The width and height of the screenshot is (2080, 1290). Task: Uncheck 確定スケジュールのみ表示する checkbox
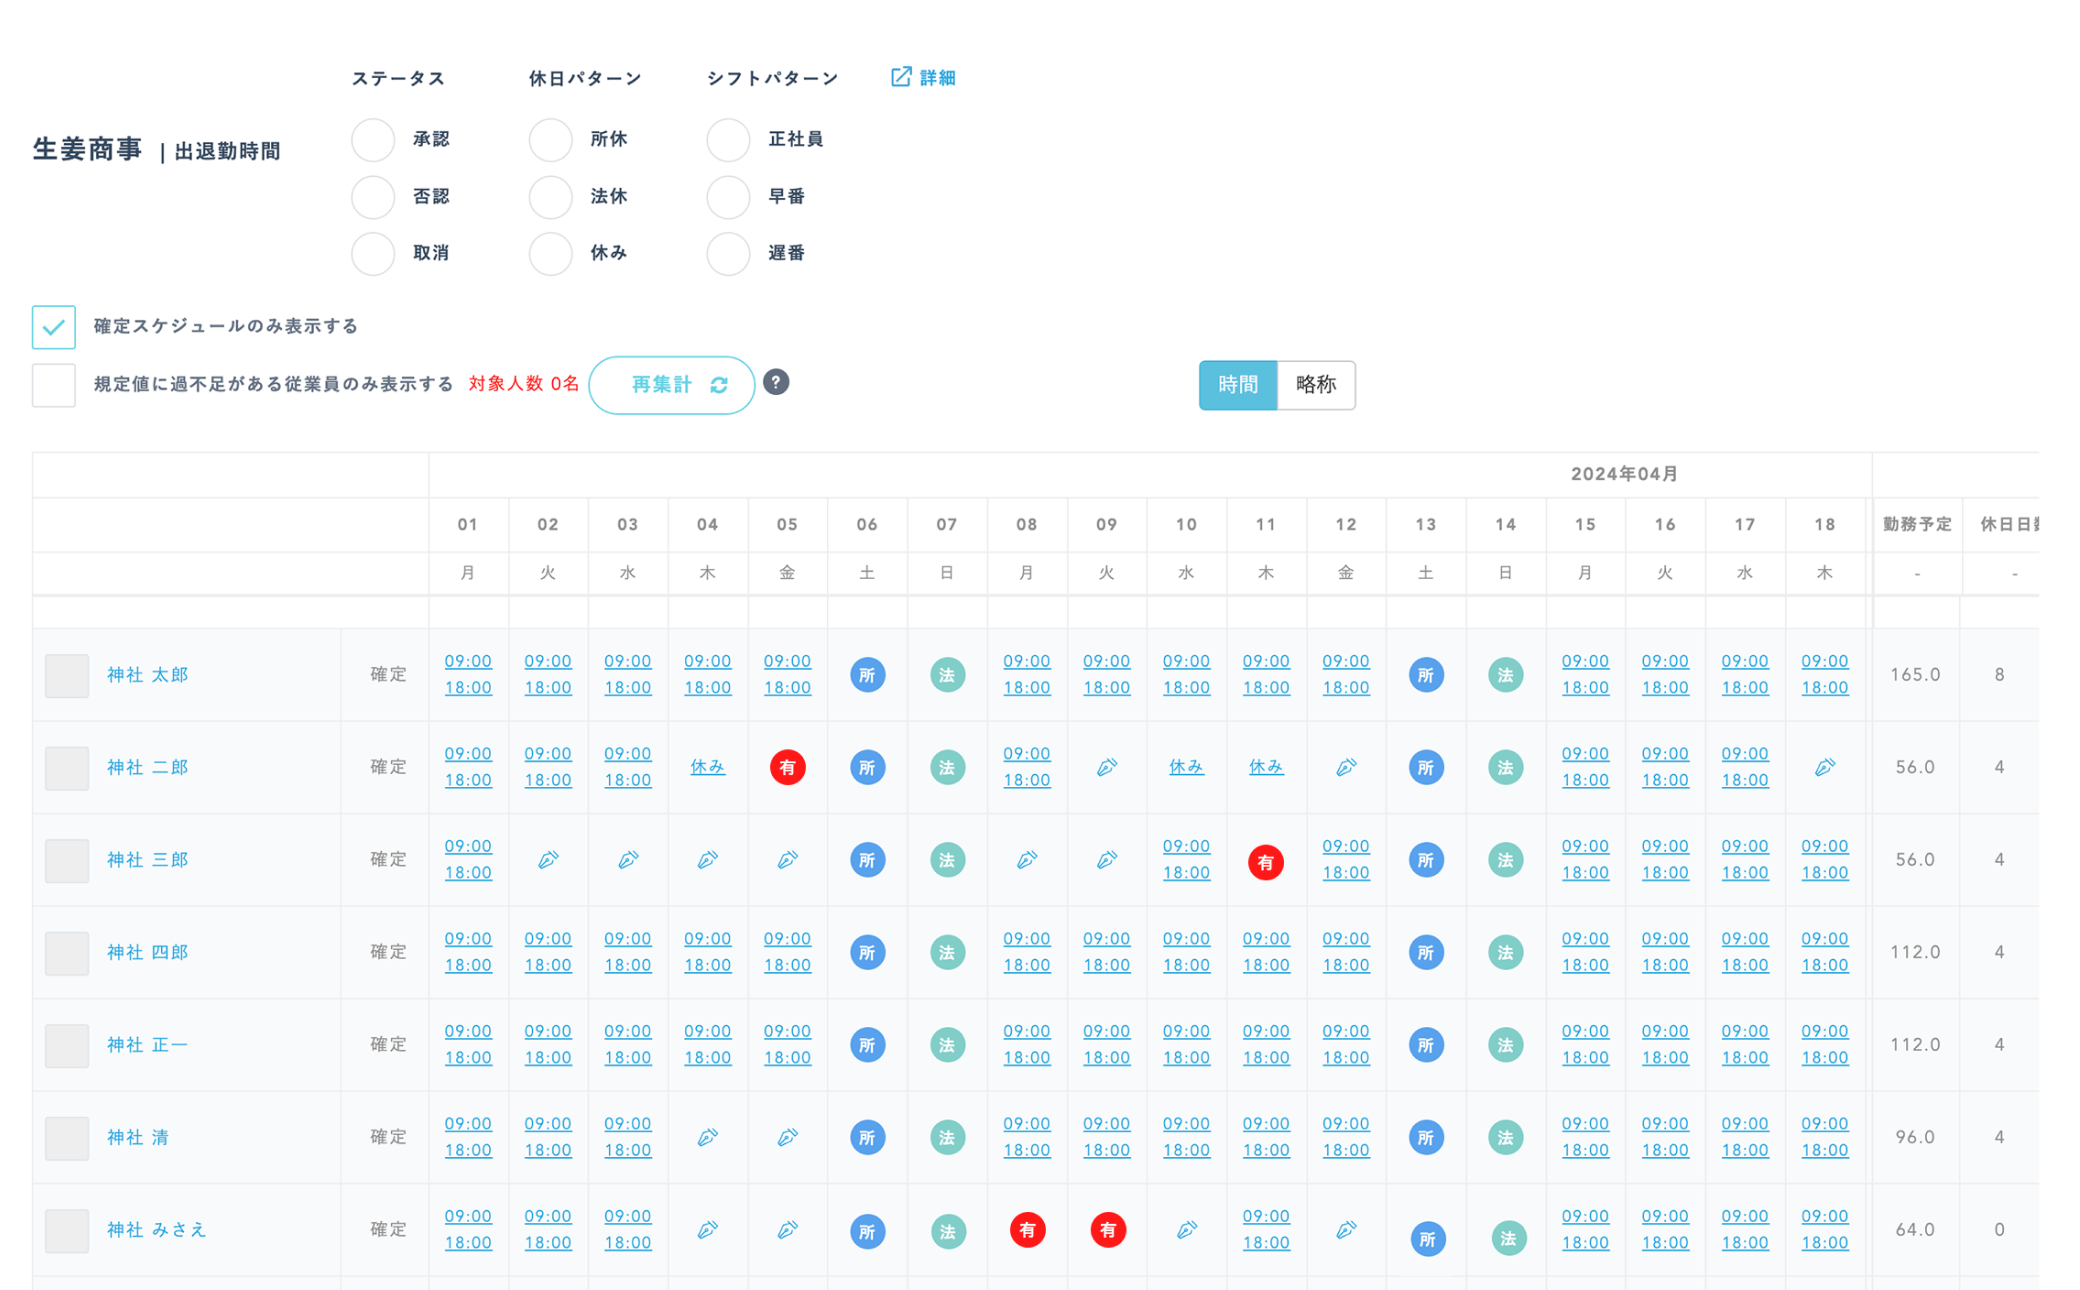tap(54, 327)
